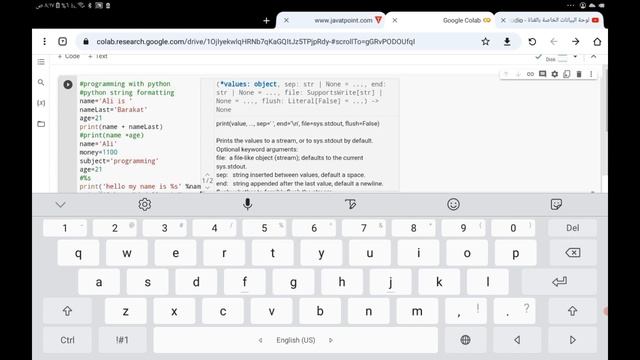
Task: Go to browser home page
Action: 597,42
